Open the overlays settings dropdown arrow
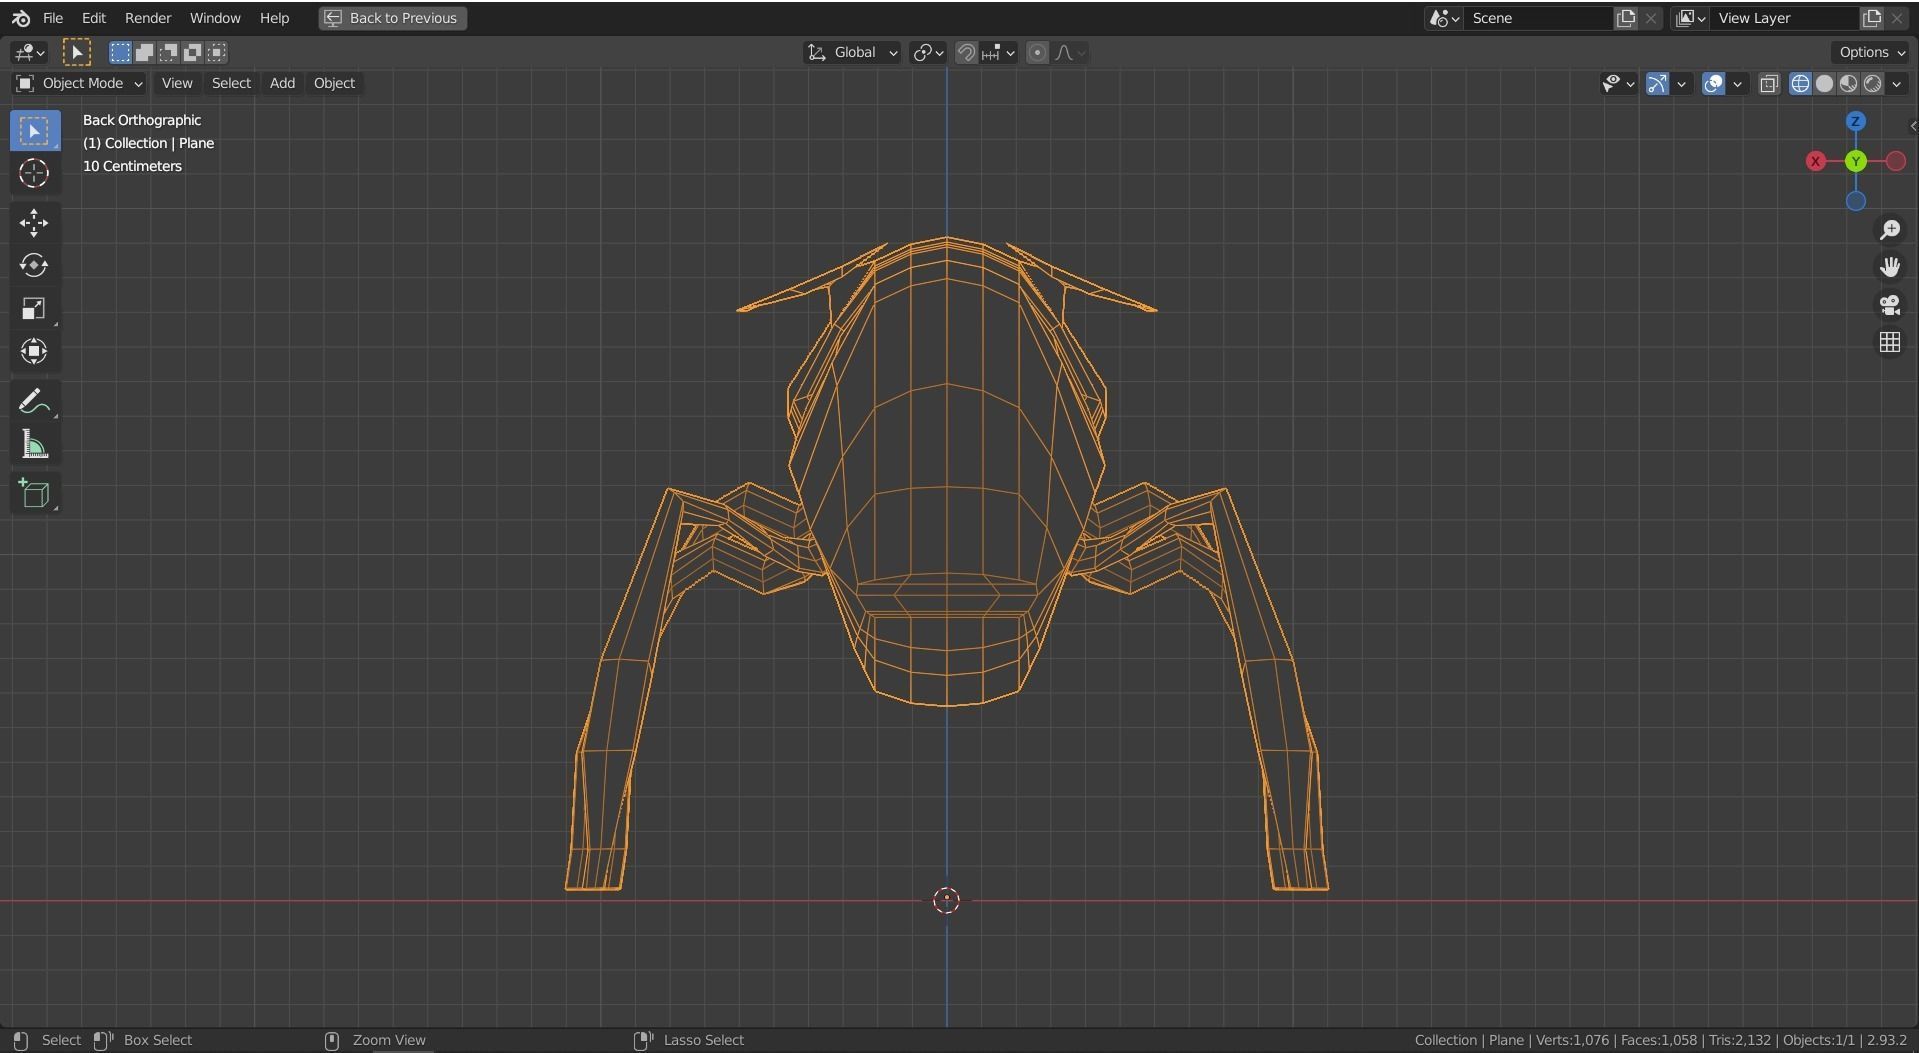 1737,84
